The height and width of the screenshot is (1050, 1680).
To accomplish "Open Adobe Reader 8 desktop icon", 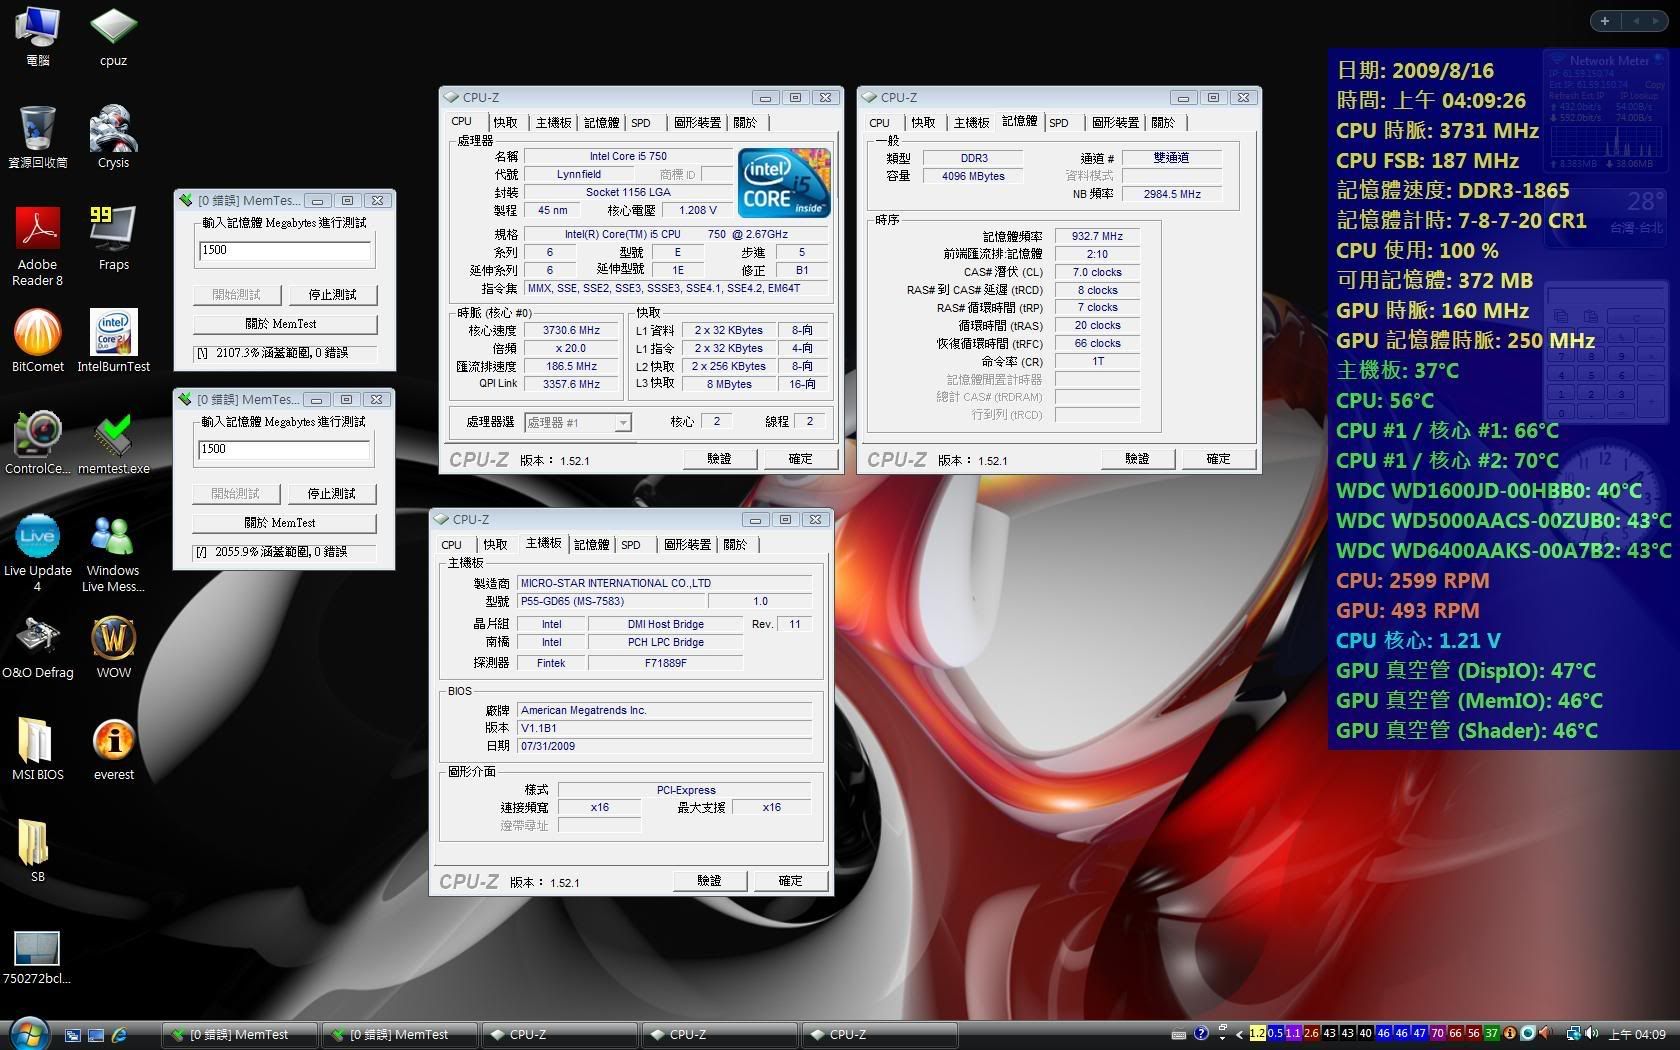I will point(37,246).
